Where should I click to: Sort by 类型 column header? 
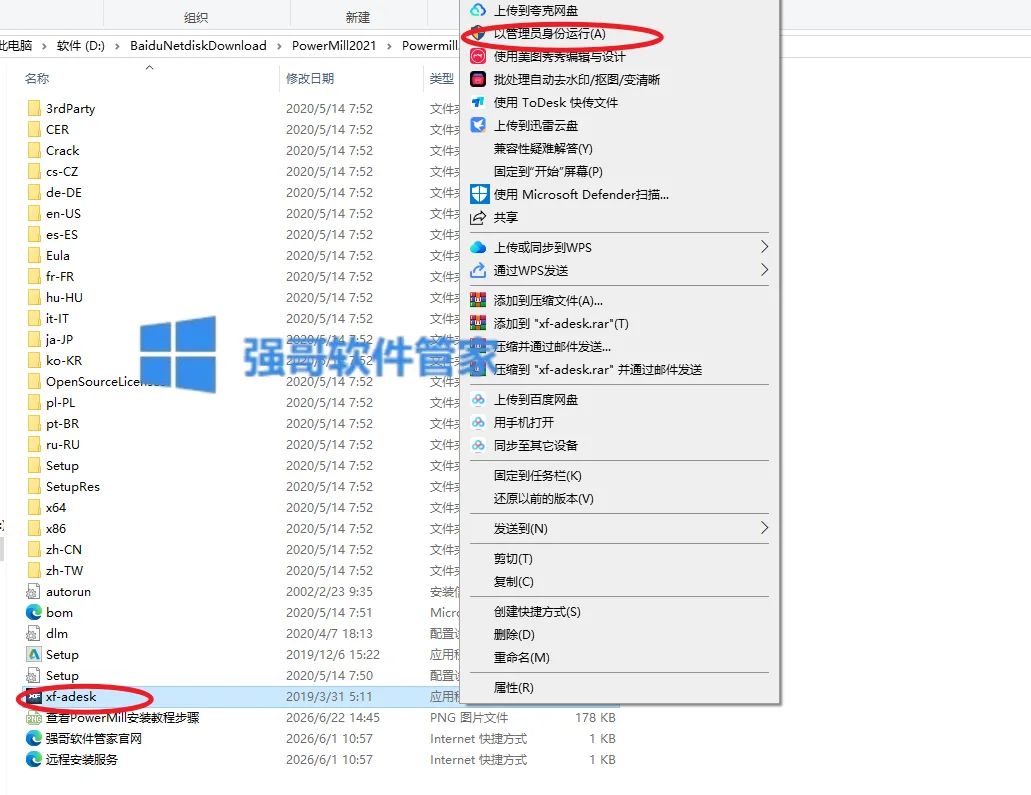coord(442,78)
